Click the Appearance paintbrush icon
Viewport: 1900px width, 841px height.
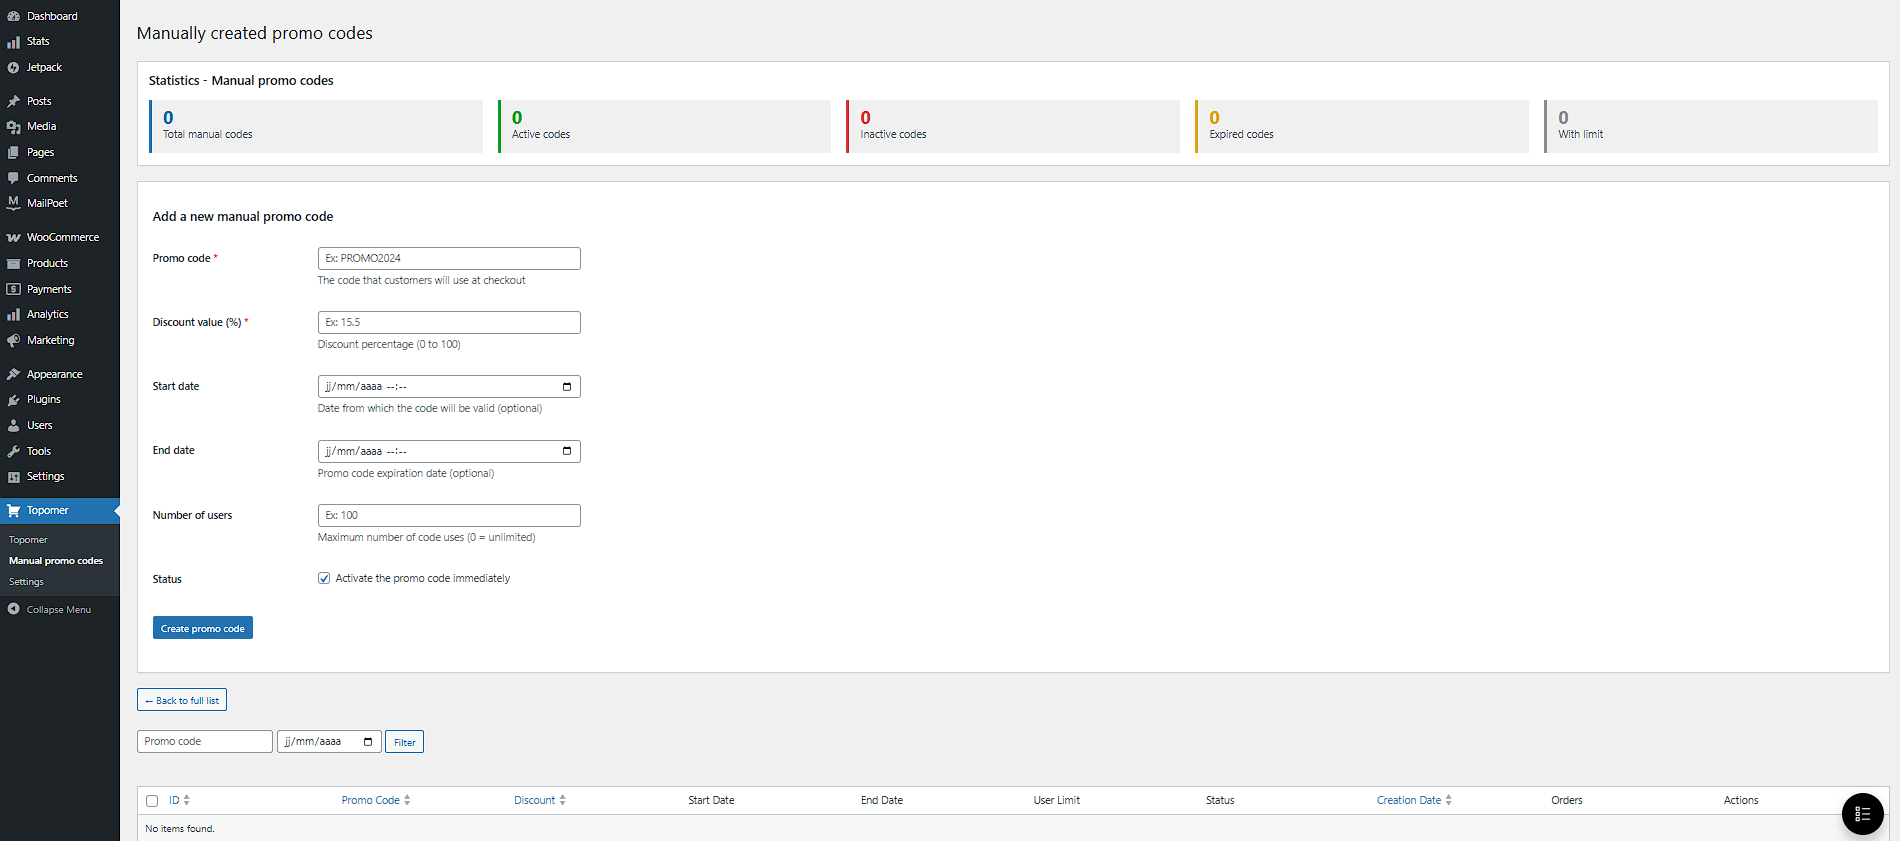[x=13, y=374]
